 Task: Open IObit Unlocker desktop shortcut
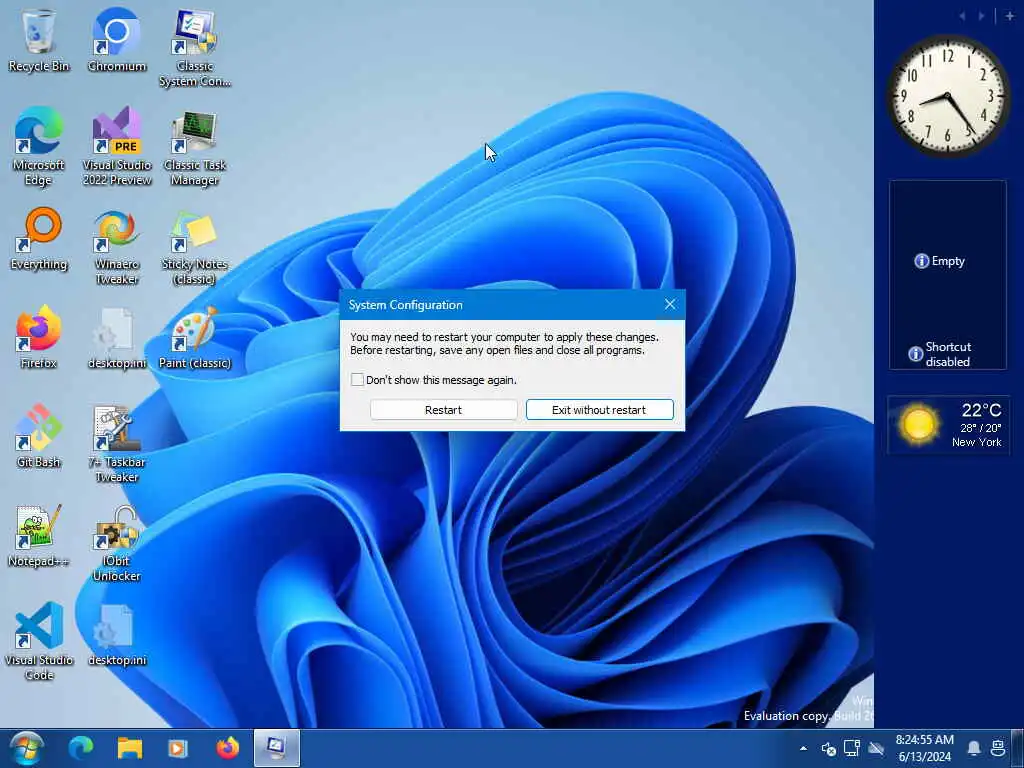click(x=117, y=543)
